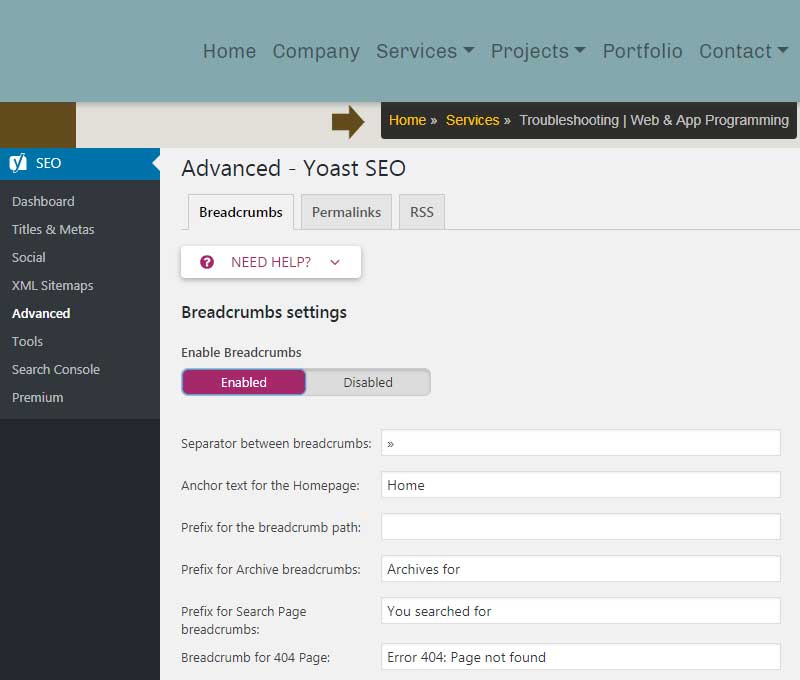This screenshot has width=800, height=680.
Task: Disable breadcrumbs using the Disabled toggle
Action: pos(368,382)
